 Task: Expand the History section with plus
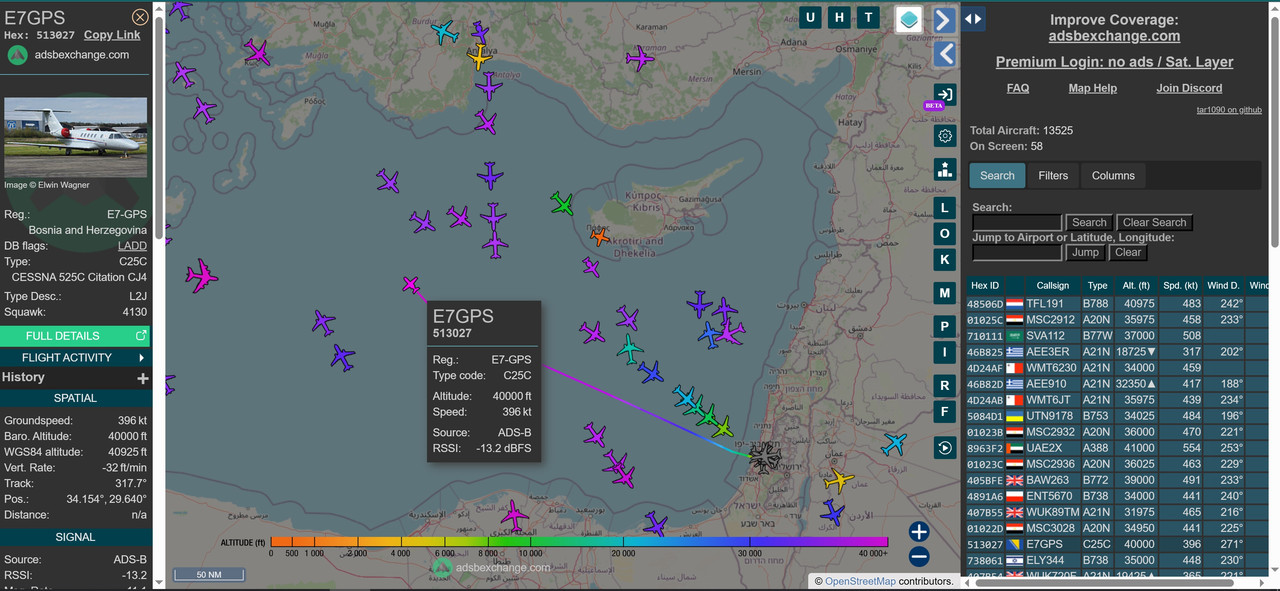[143, 378]
